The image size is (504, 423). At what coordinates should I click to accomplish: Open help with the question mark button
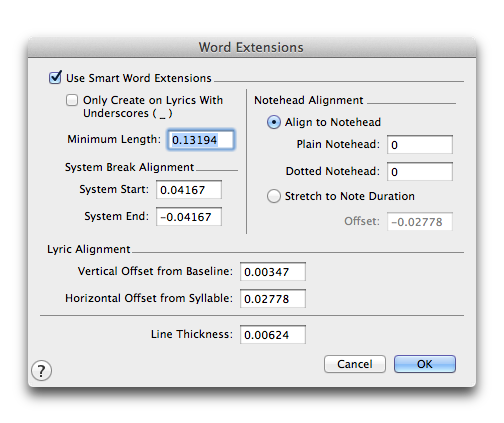tap(41, 371)
